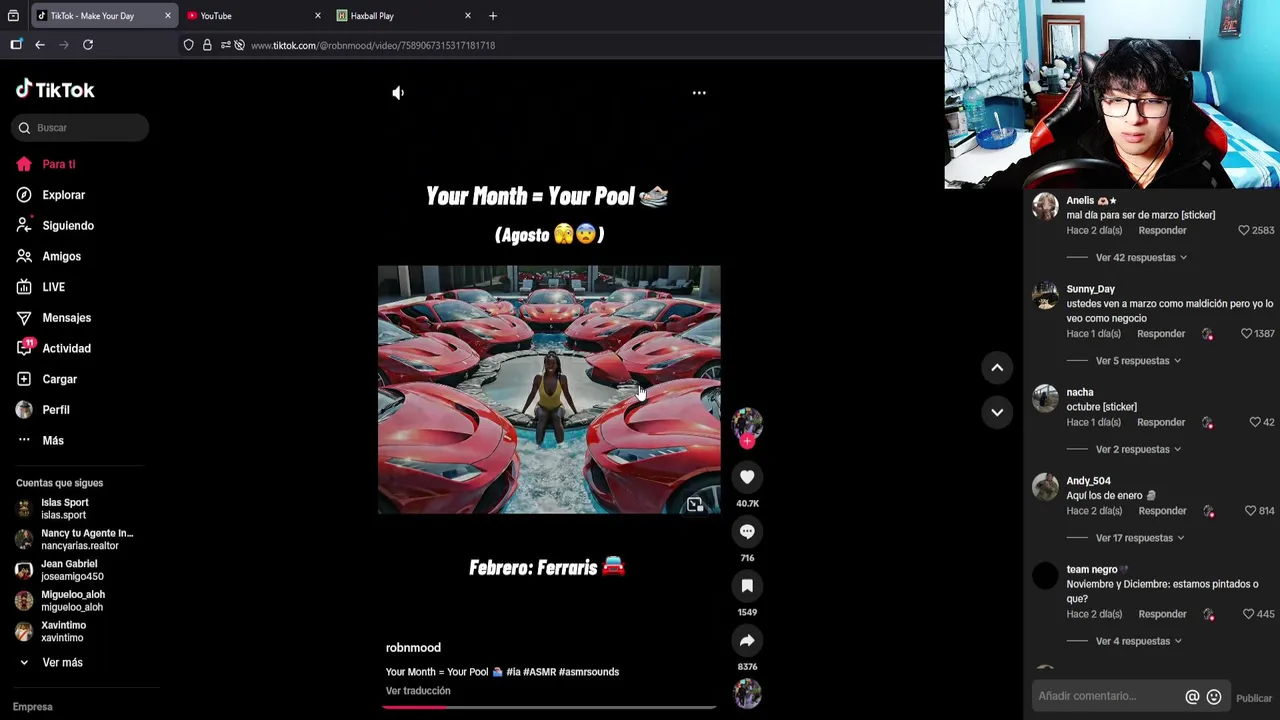The width and height of the screenshot is (1280, 720).
Task: Click the Buscar search field
Action: (x=80, y=128)
